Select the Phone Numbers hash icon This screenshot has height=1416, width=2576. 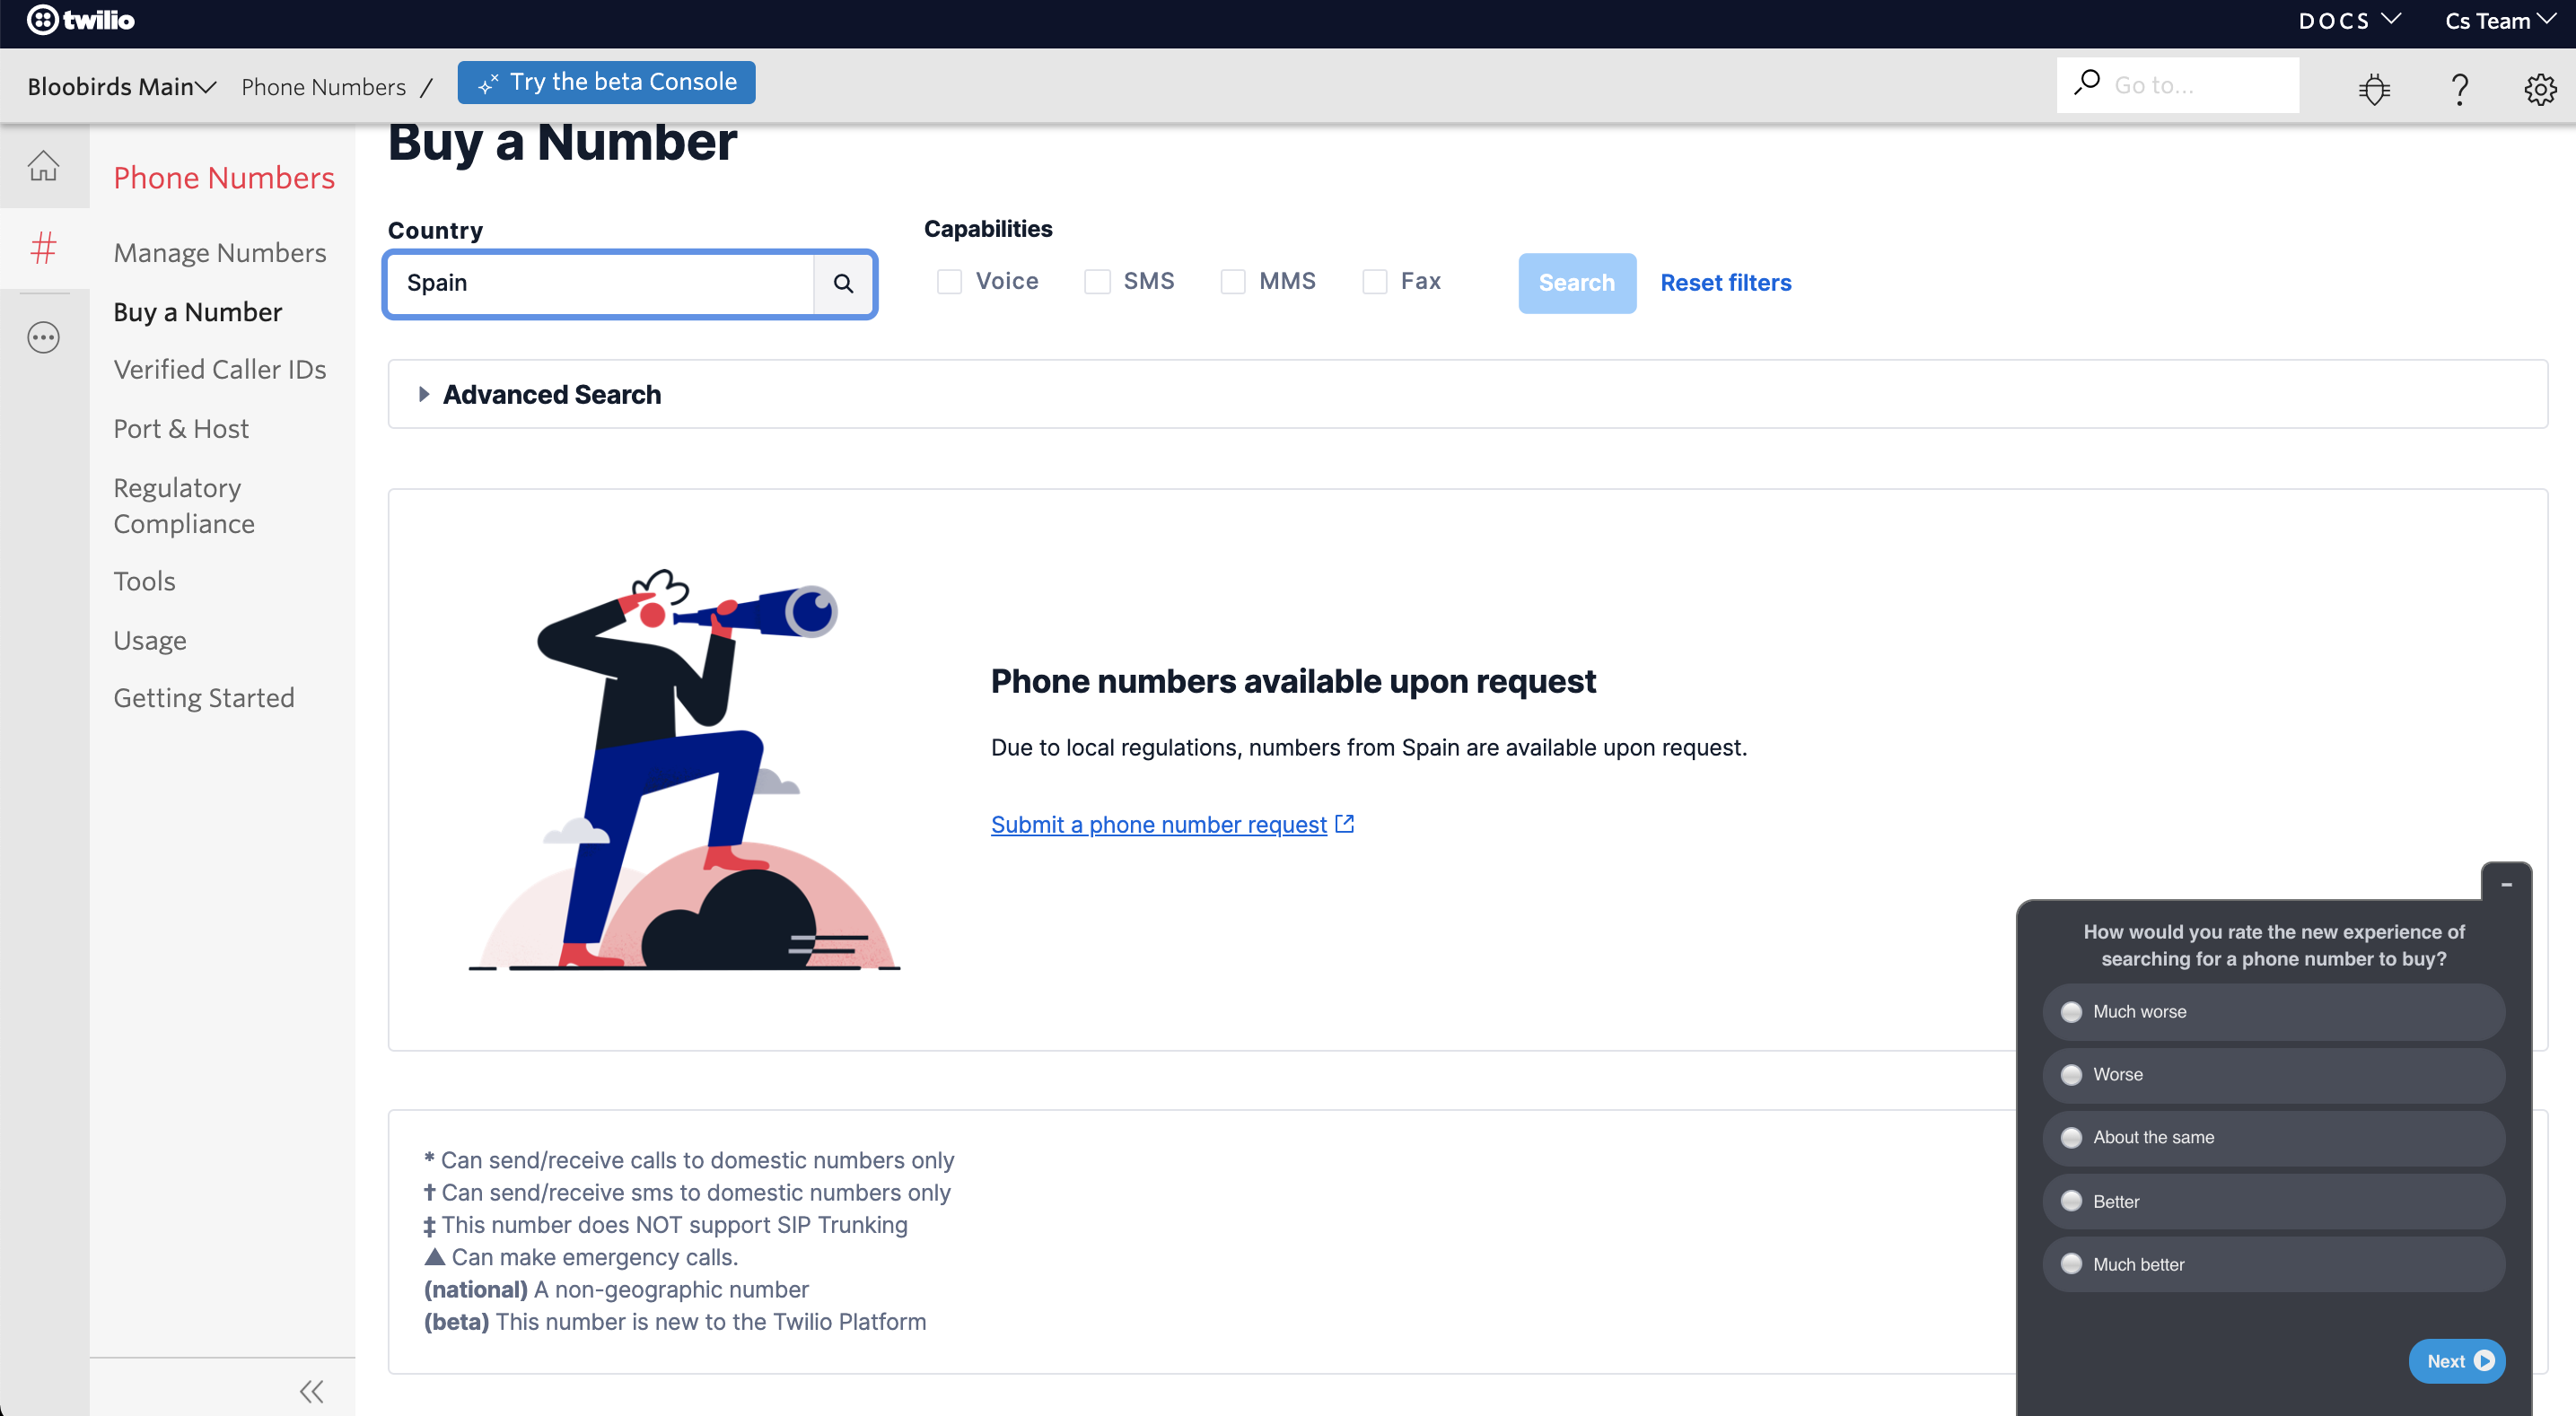[43, 248]
